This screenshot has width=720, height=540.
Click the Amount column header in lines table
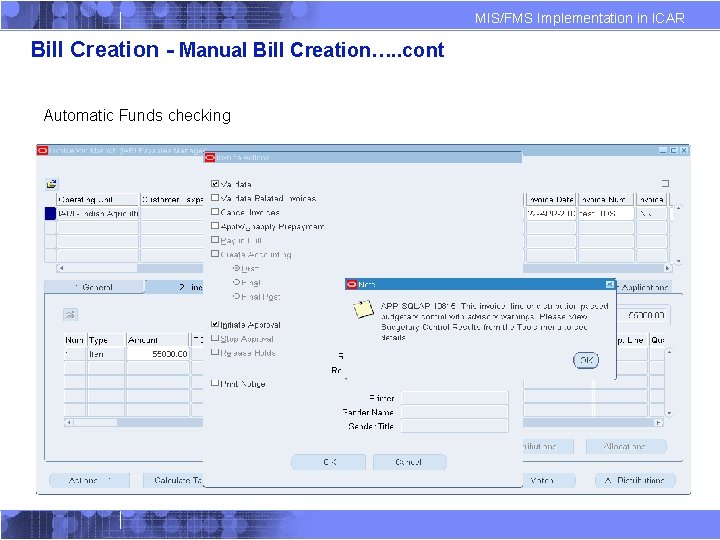pyautogui.click(x=158, y=340)
